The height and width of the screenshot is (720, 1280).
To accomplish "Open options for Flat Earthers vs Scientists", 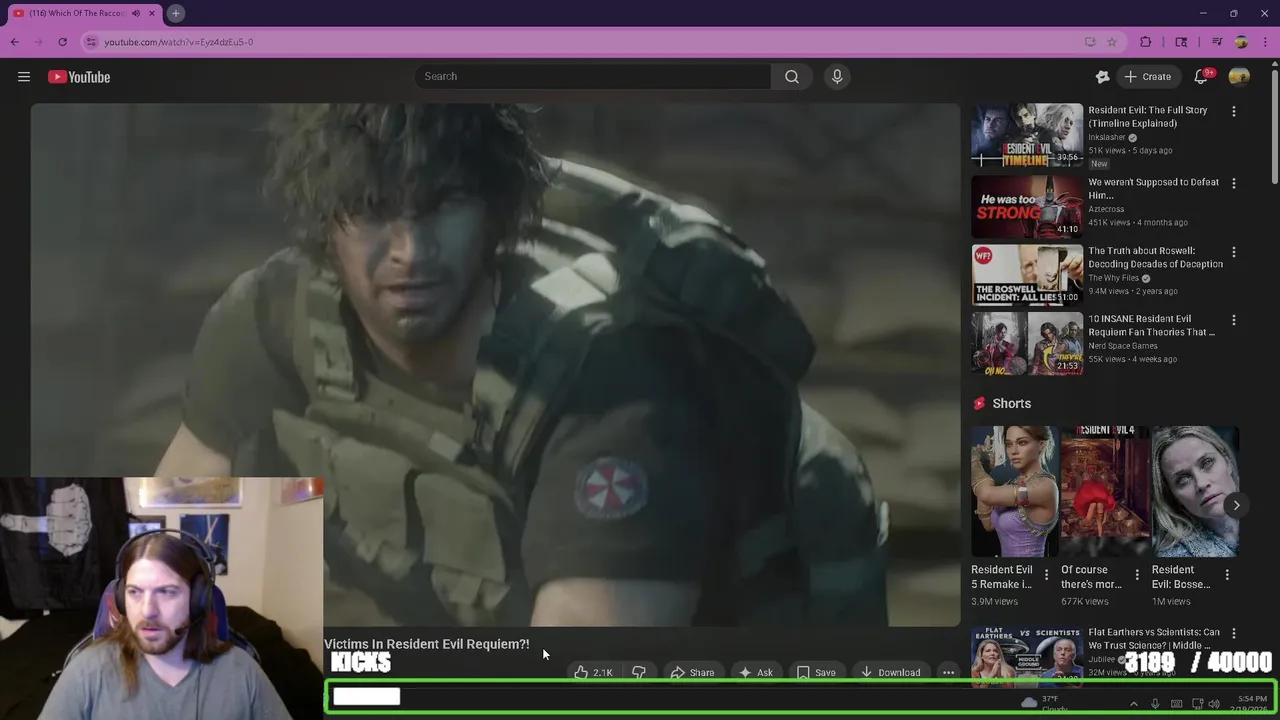I will [1233, 633].
